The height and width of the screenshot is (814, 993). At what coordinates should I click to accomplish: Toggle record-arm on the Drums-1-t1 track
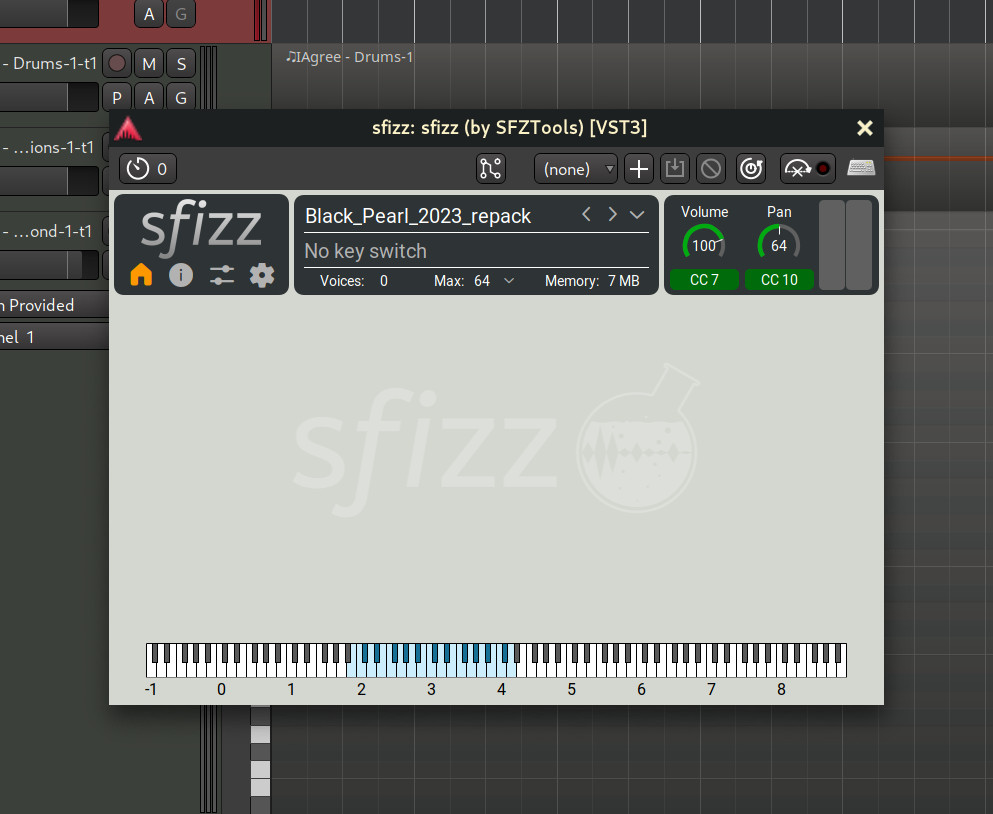coord(117,64)
